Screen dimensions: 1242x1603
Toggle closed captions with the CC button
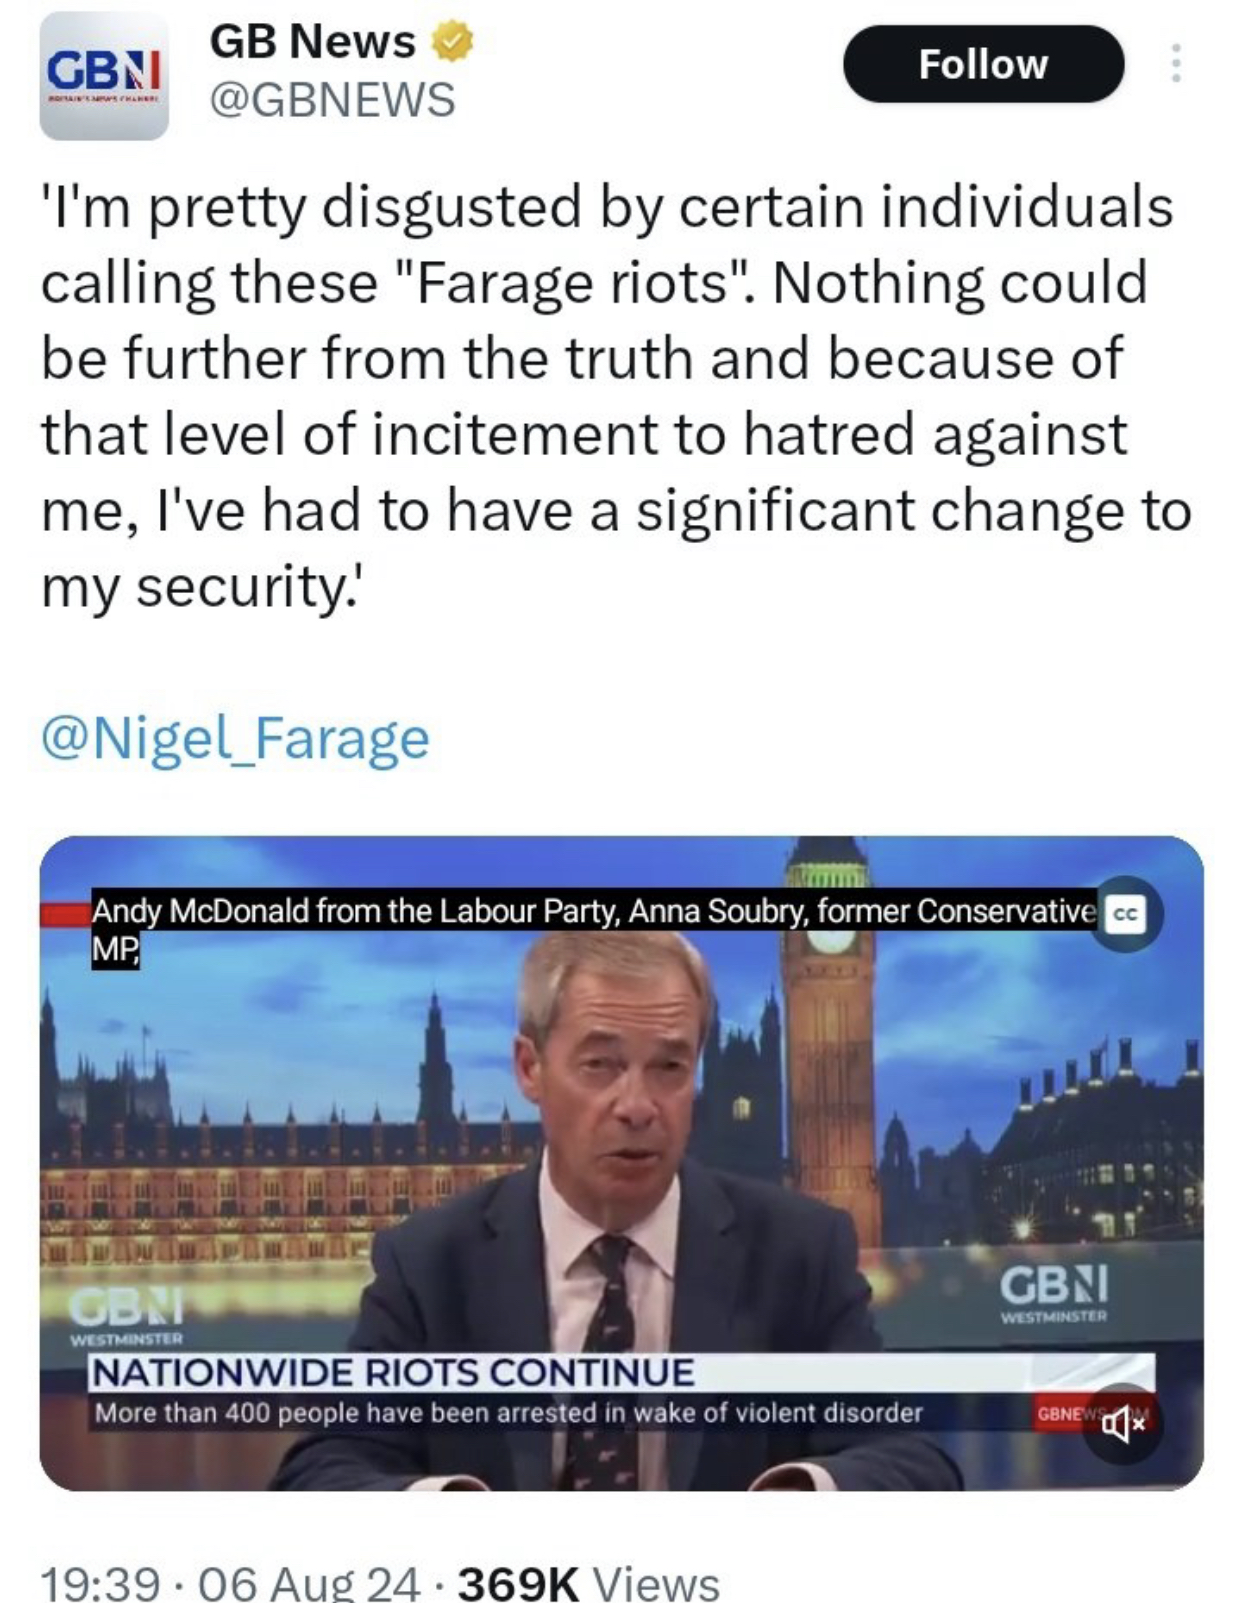pos(1126,914)
